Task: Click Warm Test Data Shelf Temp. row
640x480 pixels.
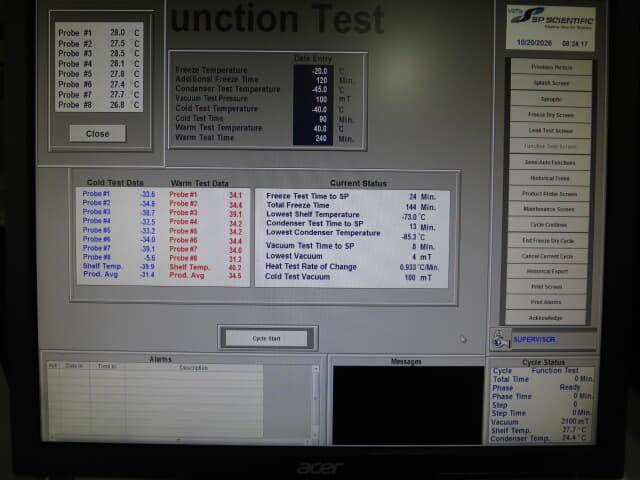Action: [x=206, y=267]
